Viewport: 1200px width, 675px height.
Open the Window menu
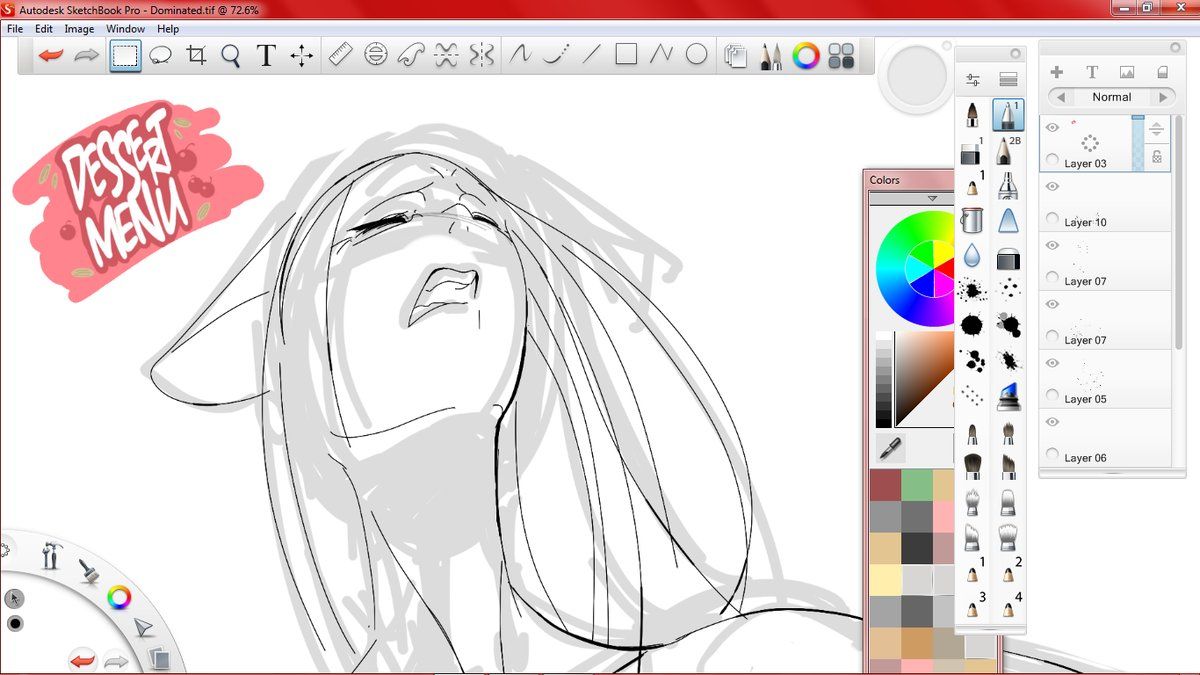125,29
